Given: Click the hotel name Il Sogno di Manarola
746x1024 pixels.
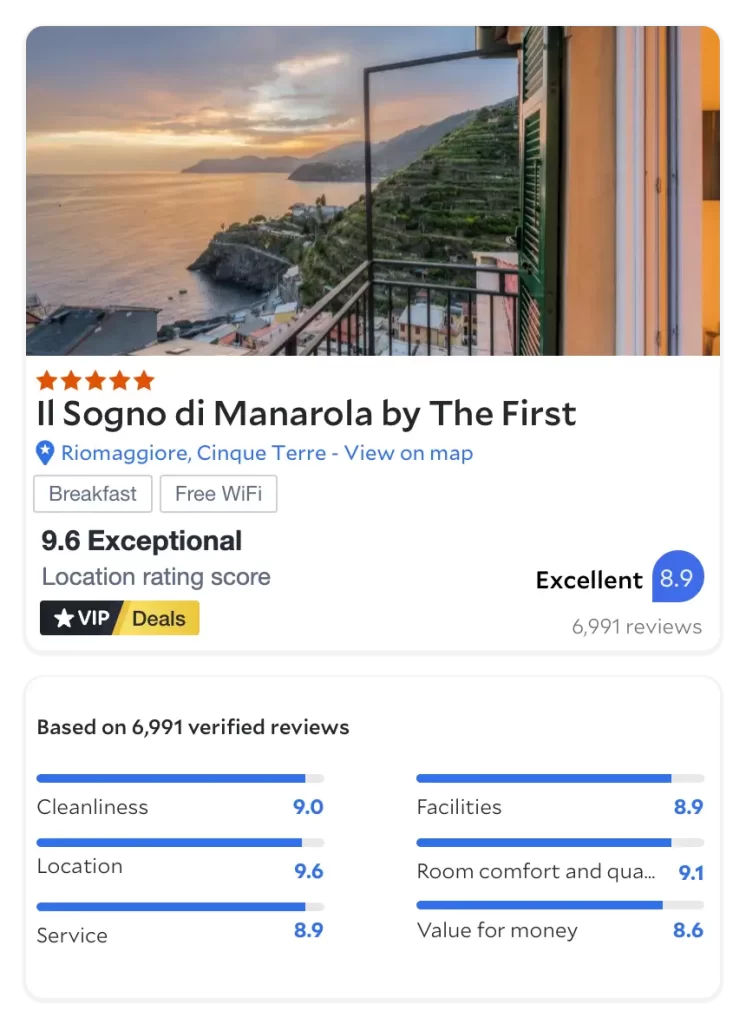Looking at the screenshot, I should (x=306, y=413).
